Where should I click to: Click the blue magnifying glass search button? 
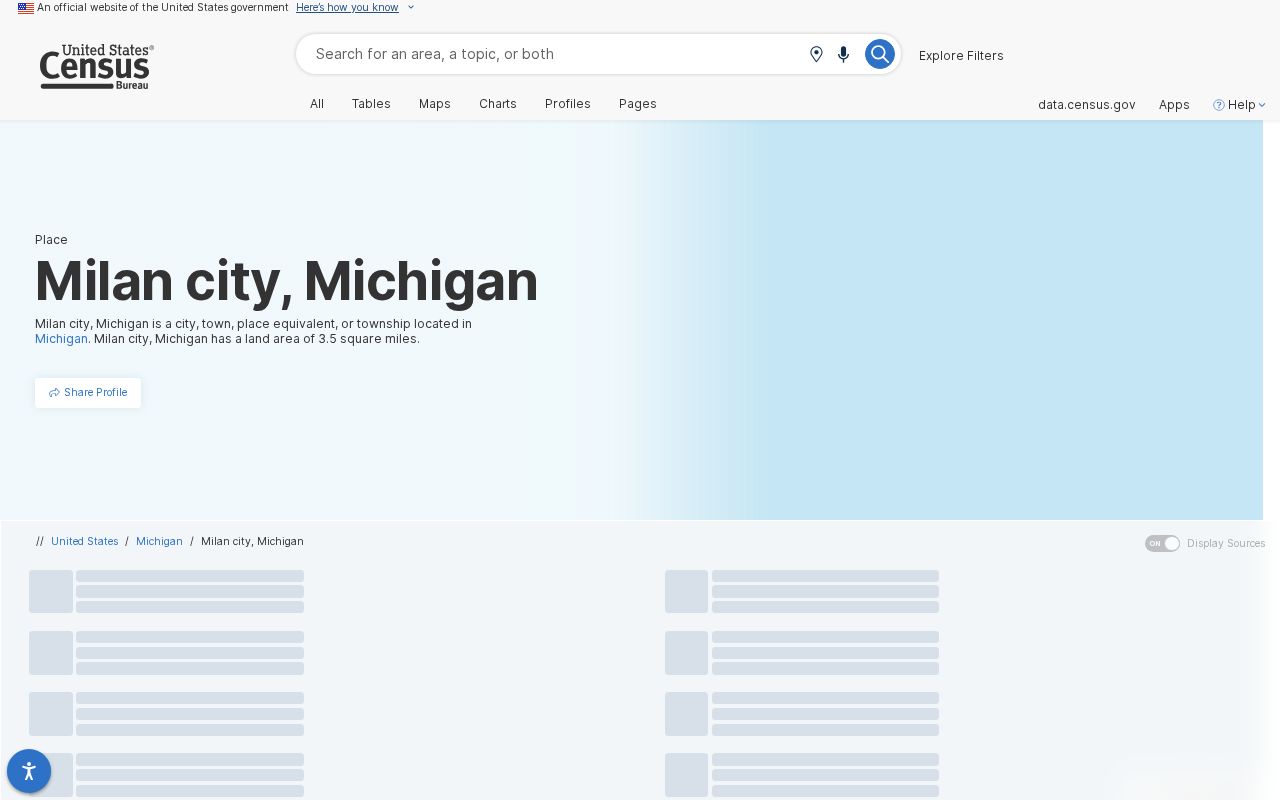(879, 54)
